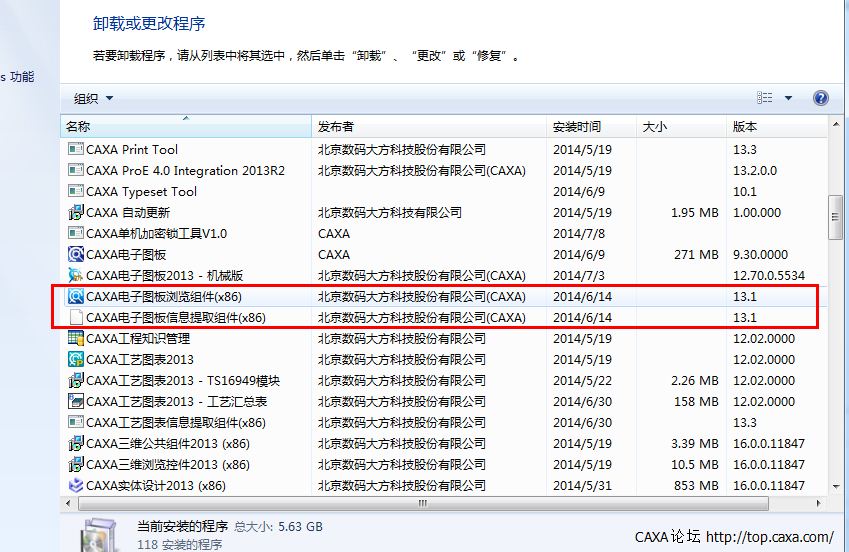Image resolution: width=849 pixels, height=552 pixels.
Task: Click vertical scrollbar up arrow
Action: coord(836,124)
